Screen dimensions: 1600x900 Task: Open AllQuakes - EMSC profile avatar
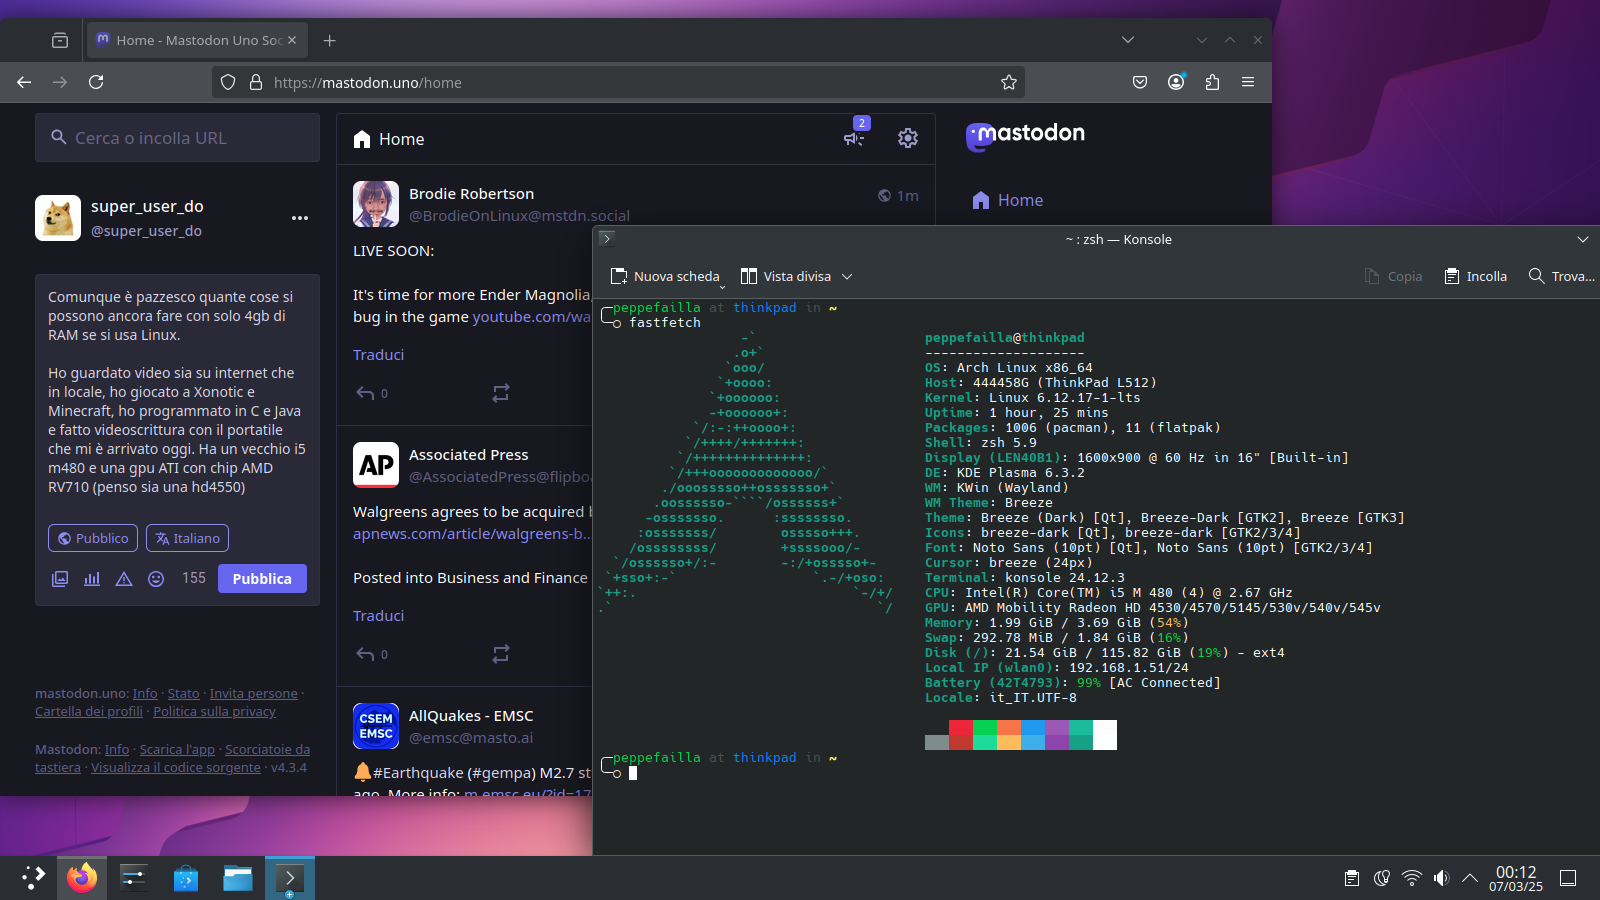tap(376, 726)
